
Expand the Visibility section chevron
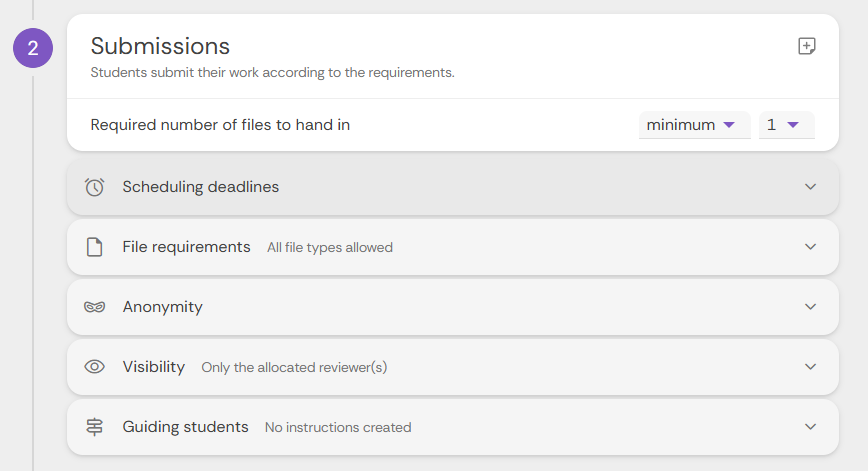810,367
